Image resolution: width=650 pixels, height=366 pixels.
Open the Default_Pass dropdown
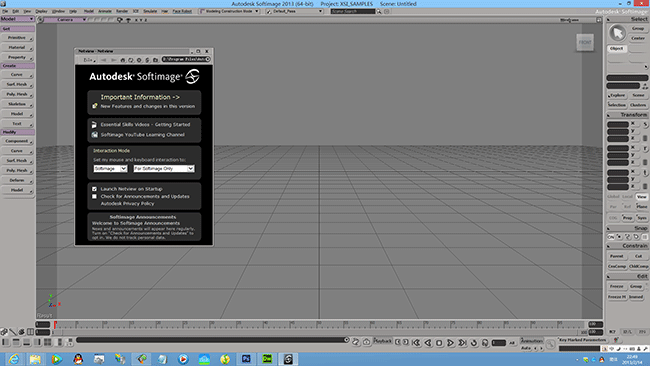(x=294, y=12)
